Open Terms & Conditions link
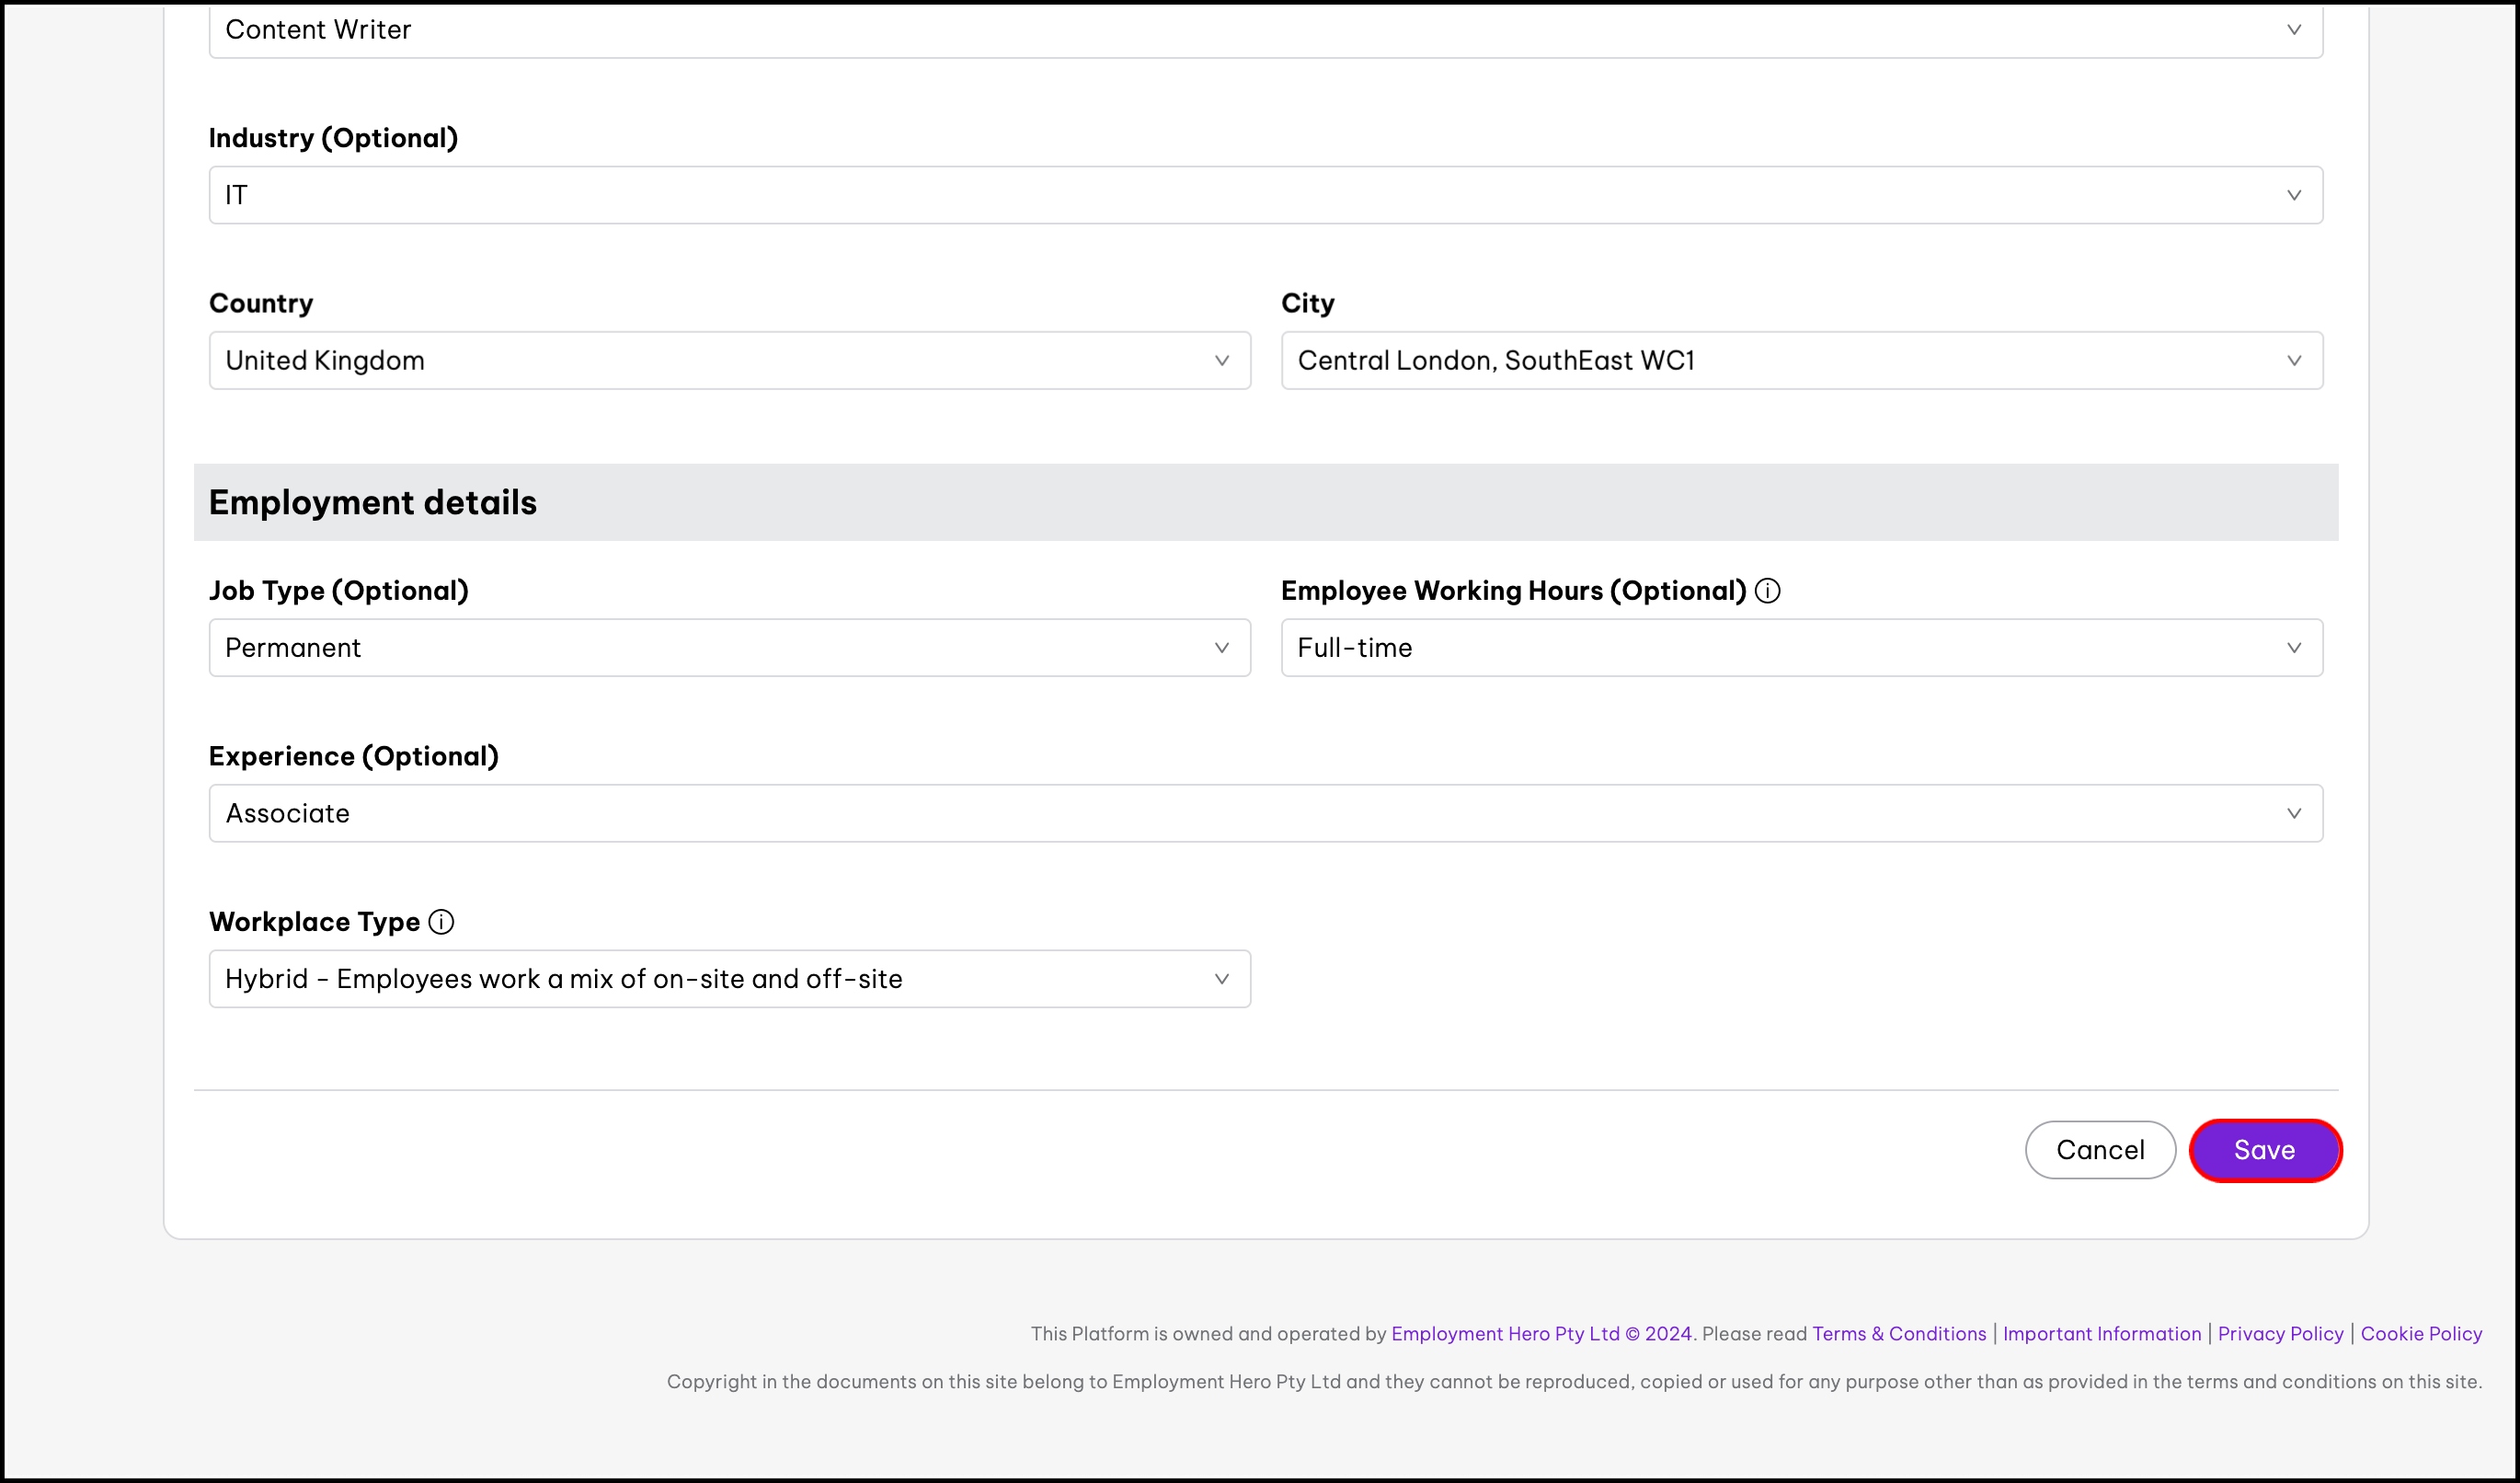 pyautogui.click(x=1898, y=1334)
